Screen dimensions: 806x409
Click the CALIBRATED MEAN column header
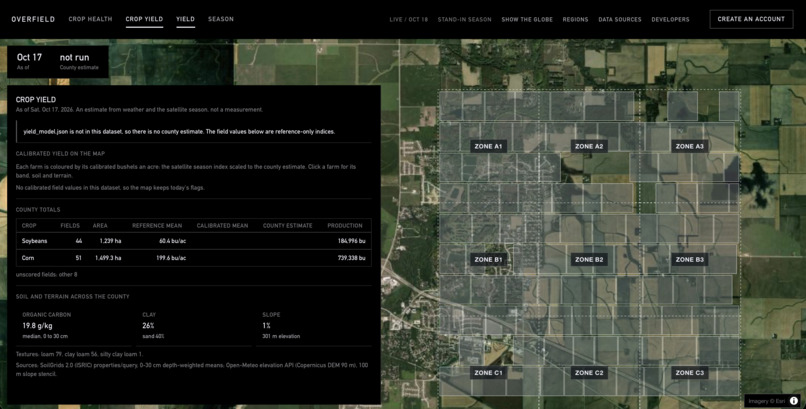[x=223, y=226]
